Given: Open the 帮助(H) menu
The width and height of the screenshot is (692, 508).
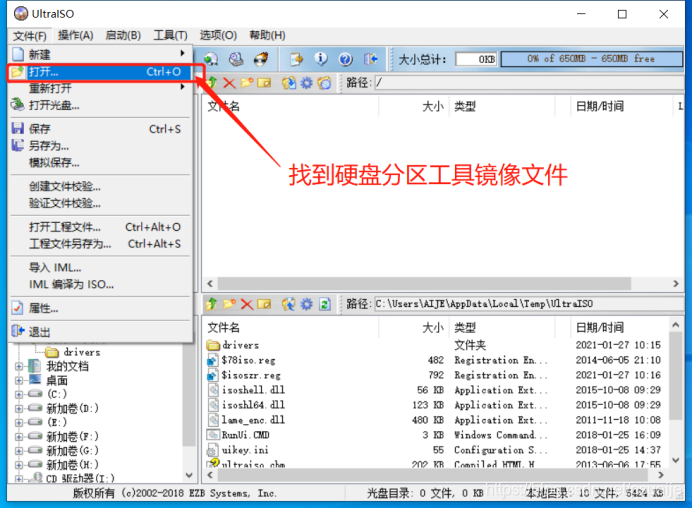Looking at the screenshot, I should click(267, 35).
